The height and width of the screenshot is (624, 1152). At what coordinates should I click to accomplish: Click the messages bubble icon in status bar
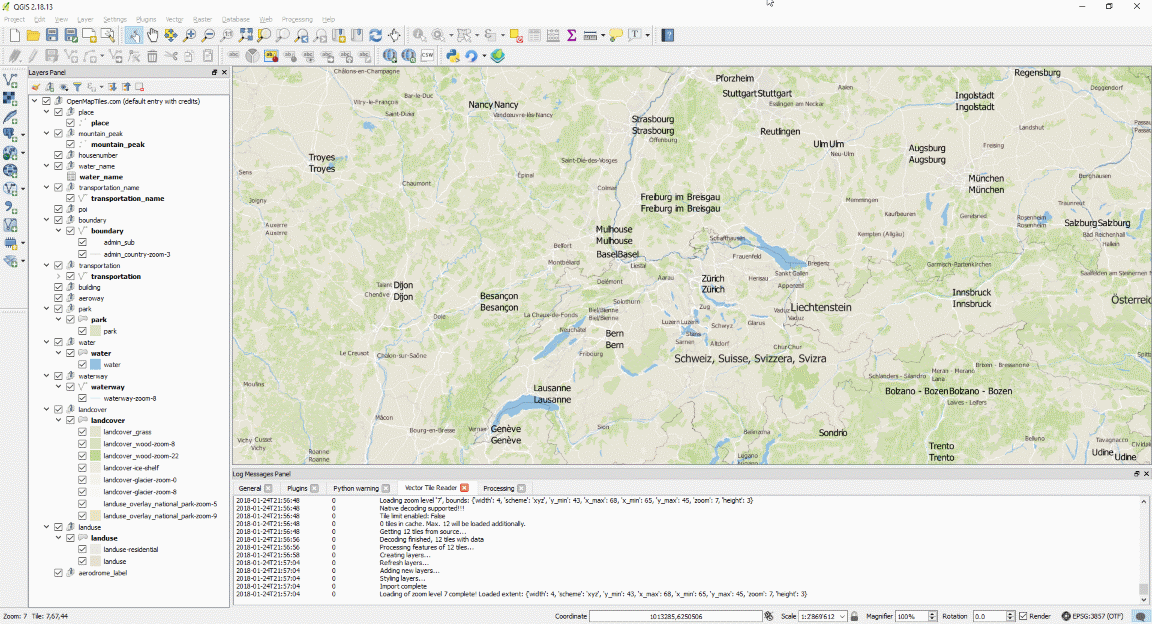coord(1140,616)
